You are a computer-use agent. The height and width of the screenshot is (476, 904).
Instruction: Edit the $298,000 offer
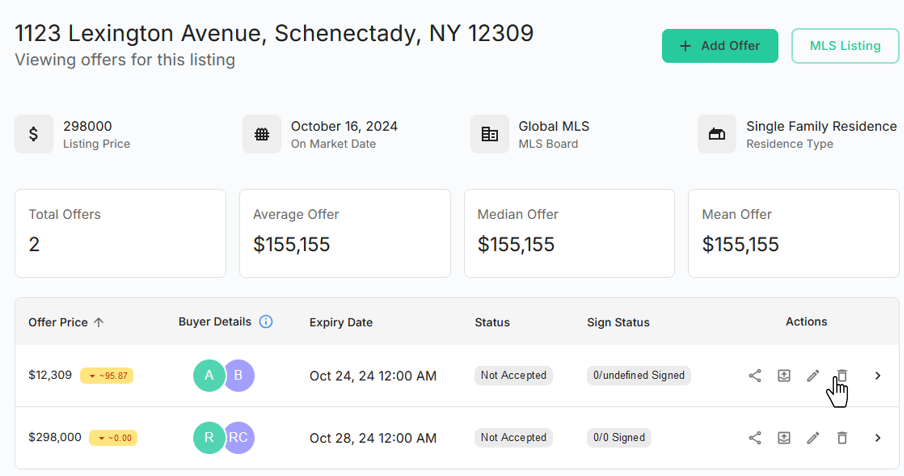tap(813, 438)
